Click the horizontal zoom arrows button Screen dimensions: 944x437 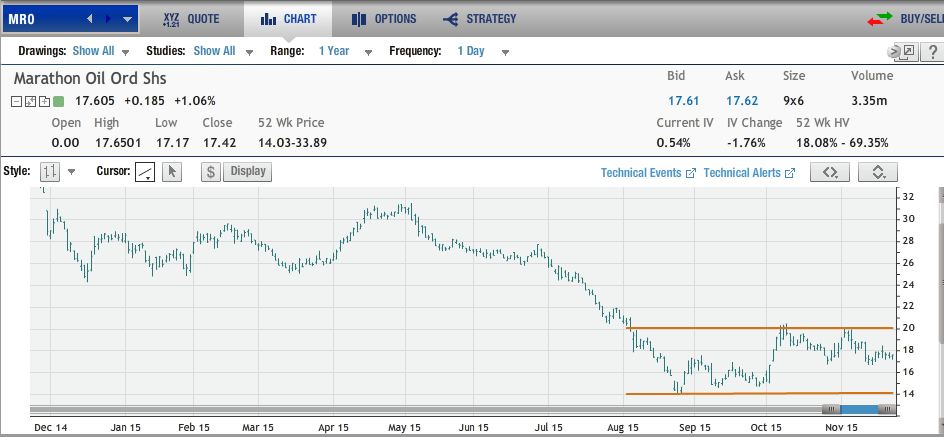pos(829,172)
